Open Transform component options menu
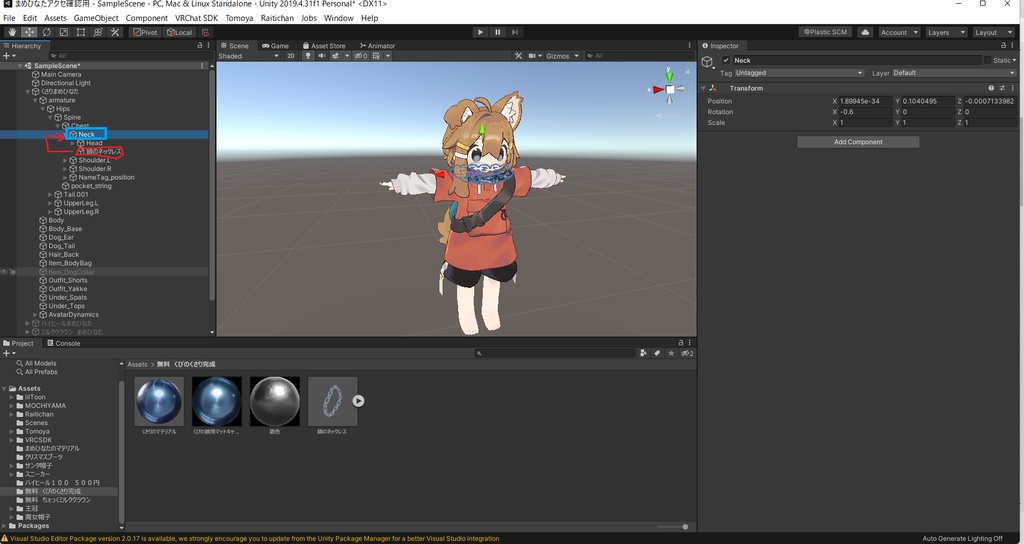The height and width of the screenshot is (544, 1024). pos(1012,88)
